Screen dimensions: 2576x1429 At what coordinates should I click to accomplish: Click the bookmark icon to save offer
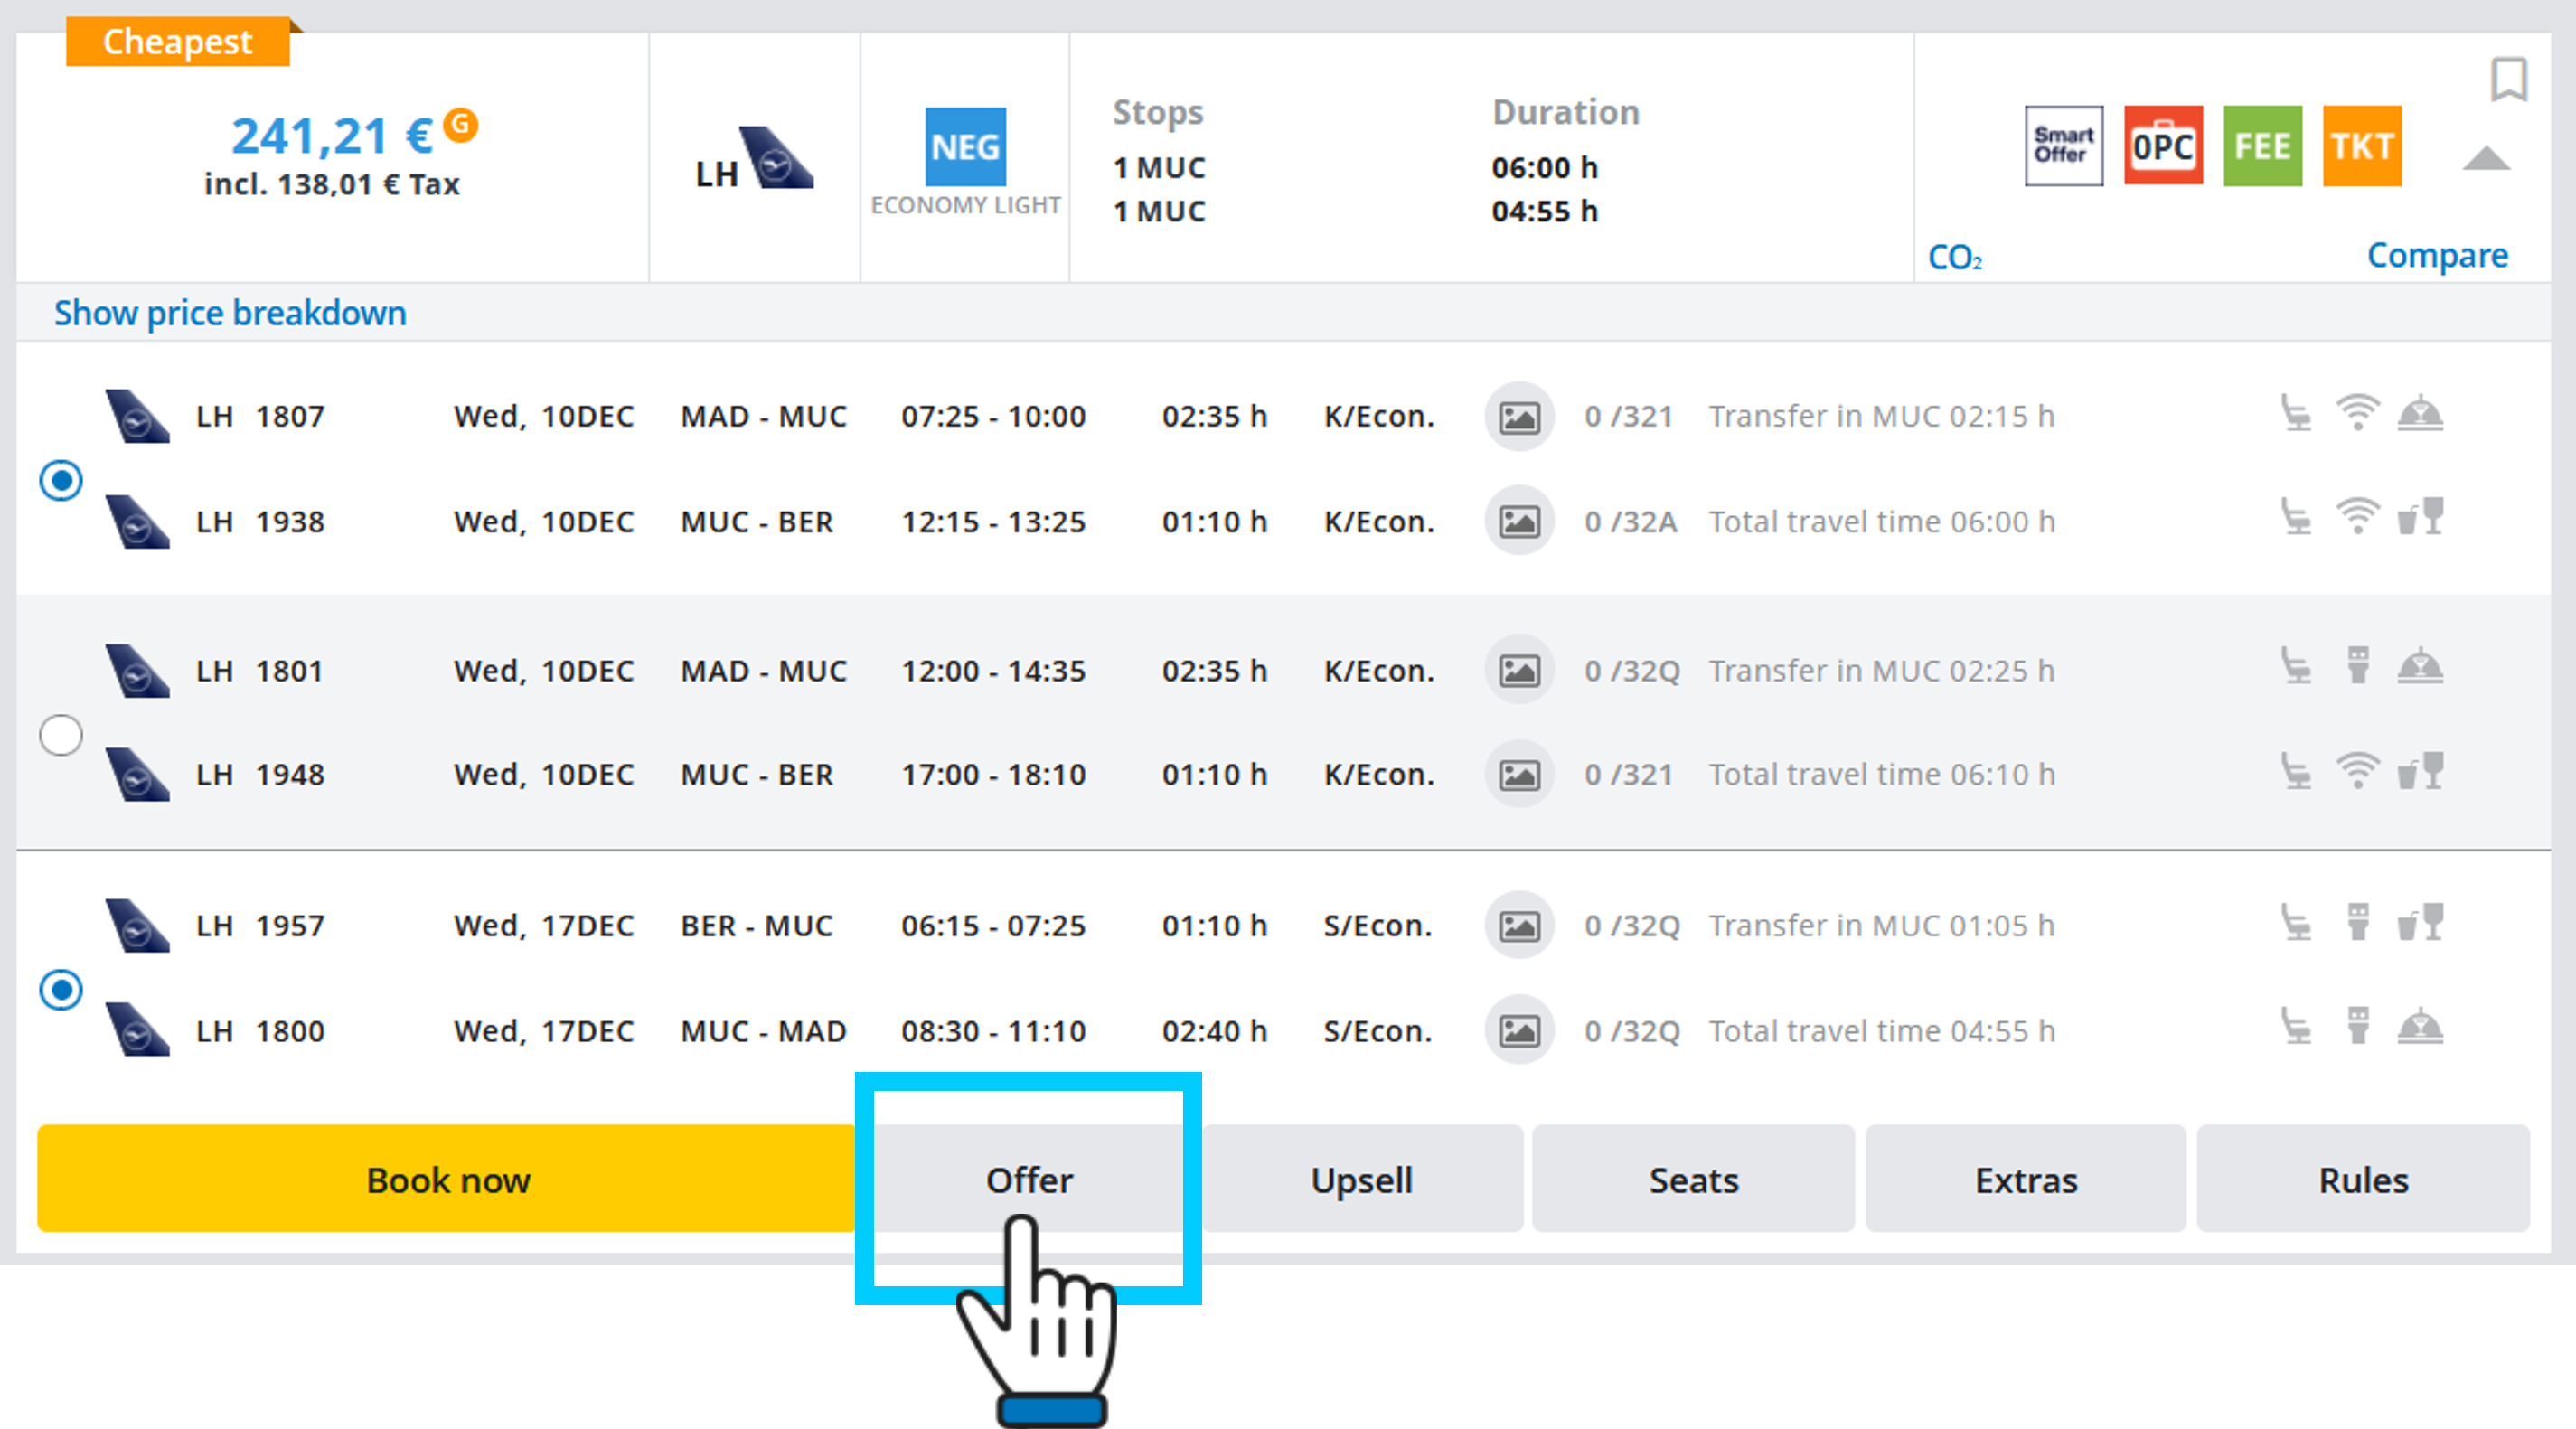2507,79
